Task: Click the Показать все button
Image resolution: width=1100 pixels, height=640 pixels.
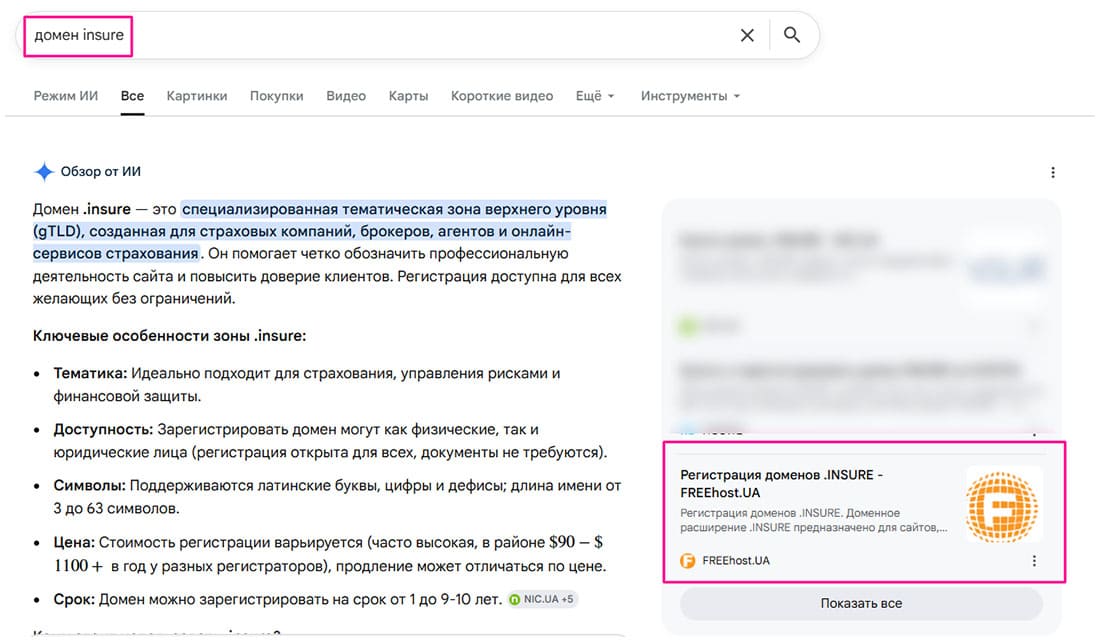Action: [861, 604]
